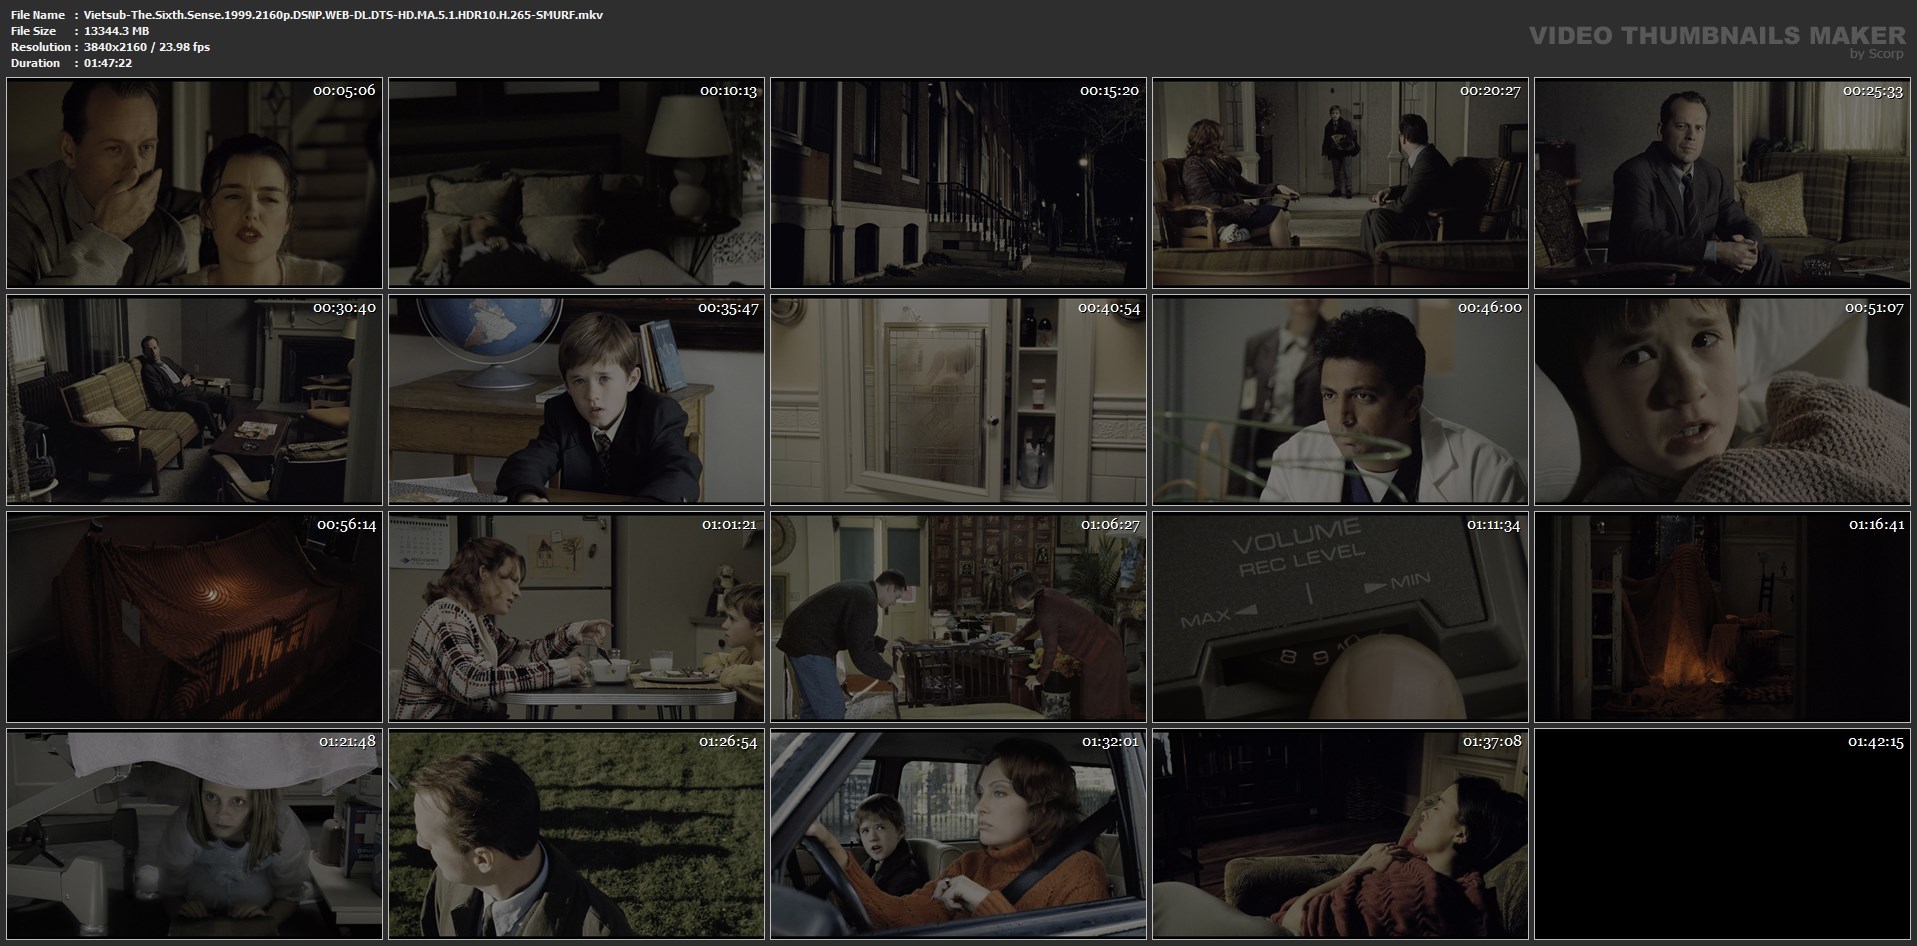This screenshot has width=1917, height=946.
Task: Click the dark room thumbnail at 01:16:41
Action: click(x=1722, y=617)
